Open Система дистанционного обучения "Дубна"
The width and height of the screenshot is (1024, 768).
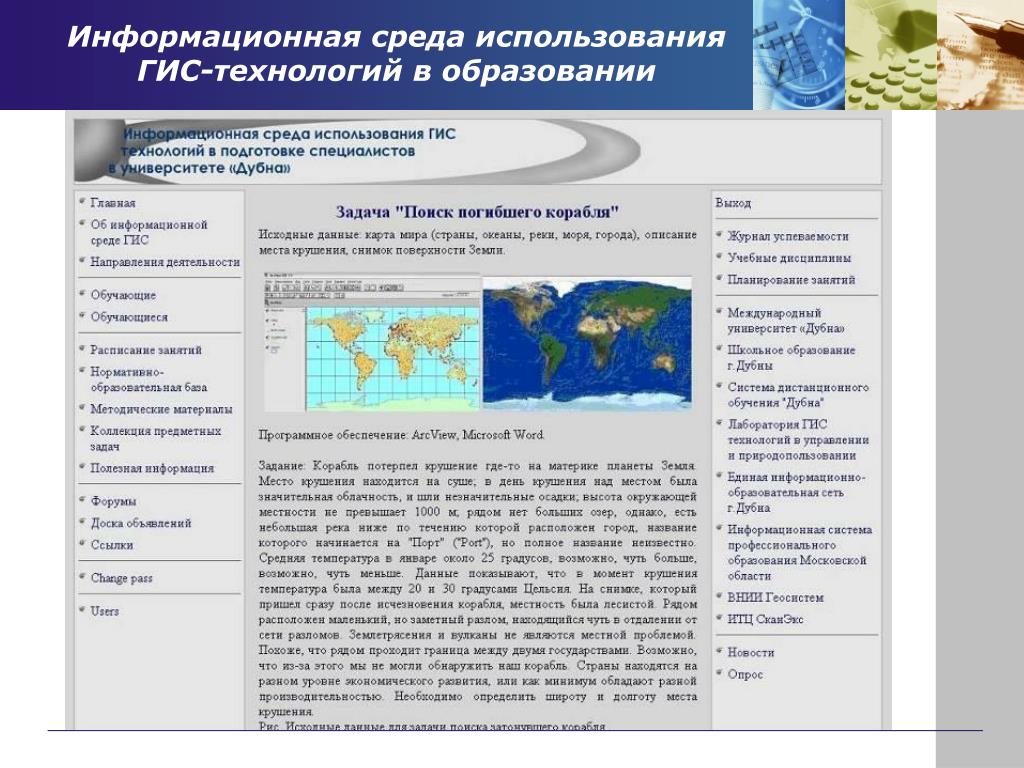pos(798,395)
